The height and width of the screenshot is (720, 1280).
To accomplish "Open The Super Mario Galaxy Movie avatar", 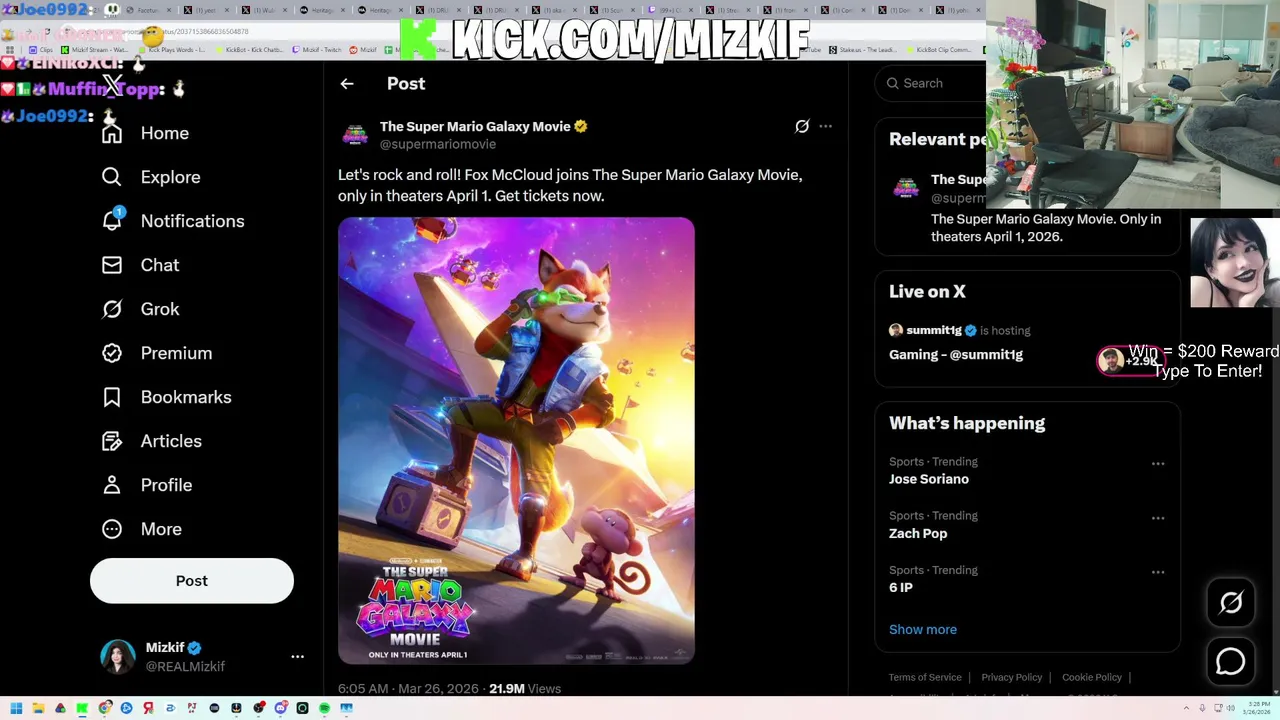I will pyautogui.click(x=355, y=135).
